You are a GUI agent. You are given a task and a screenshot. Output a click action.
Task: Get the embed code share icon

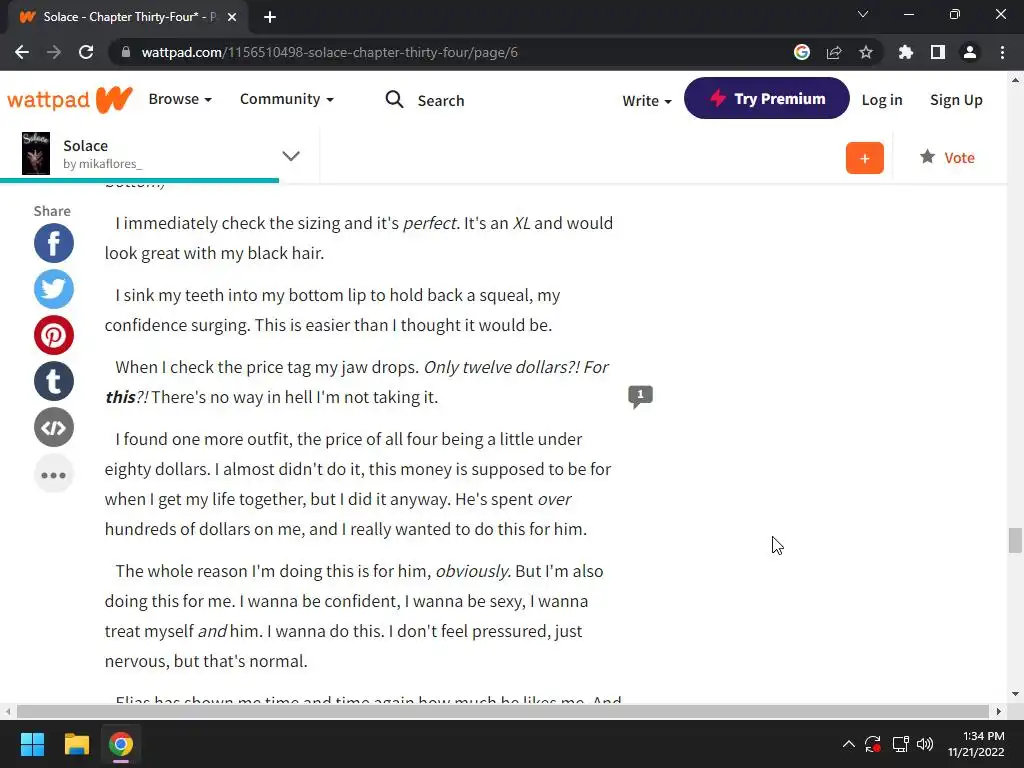[54, 427]
